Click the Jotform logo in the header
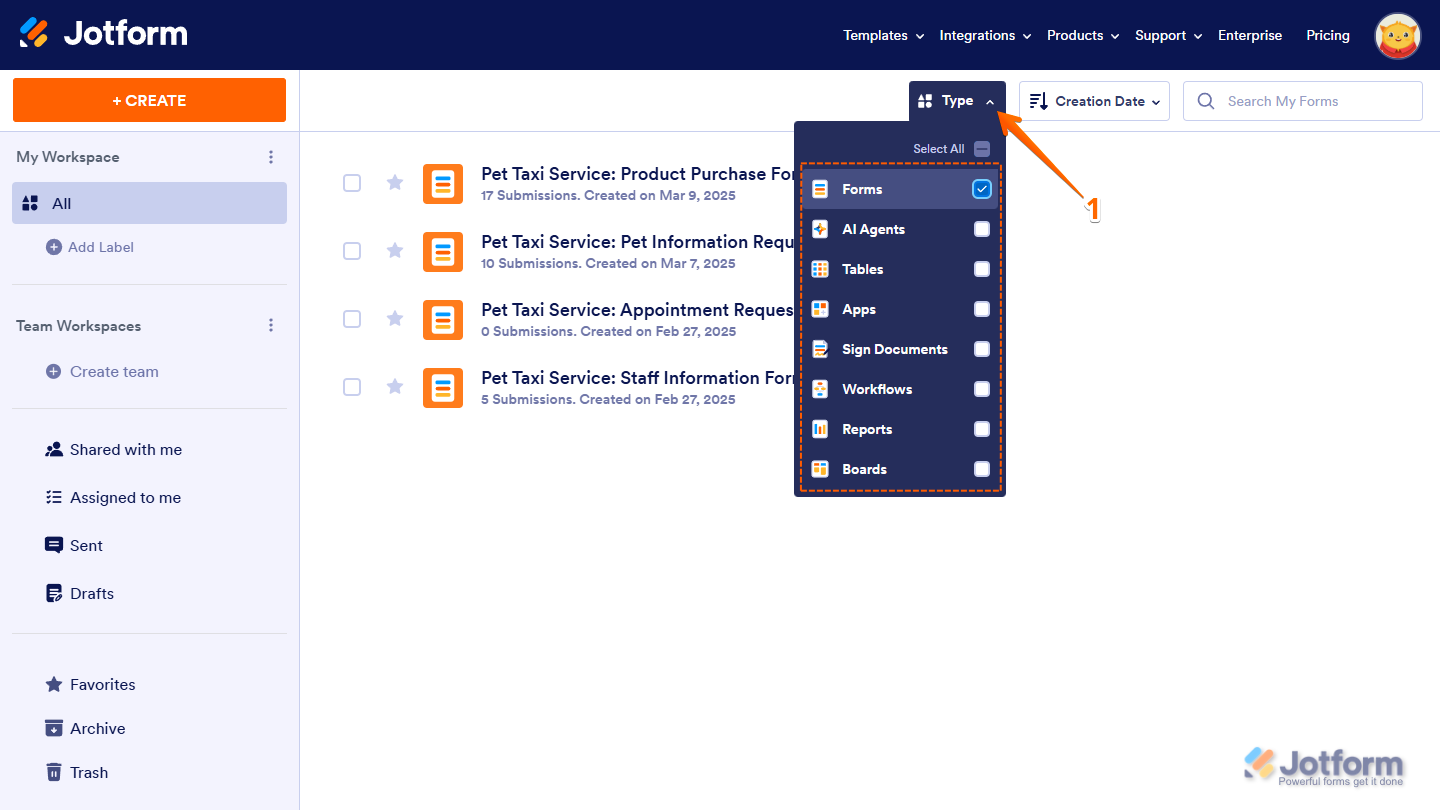Image resolution: width=1440 pixels, height=810 pixels. pyautogui.click(x=103, y=33)
